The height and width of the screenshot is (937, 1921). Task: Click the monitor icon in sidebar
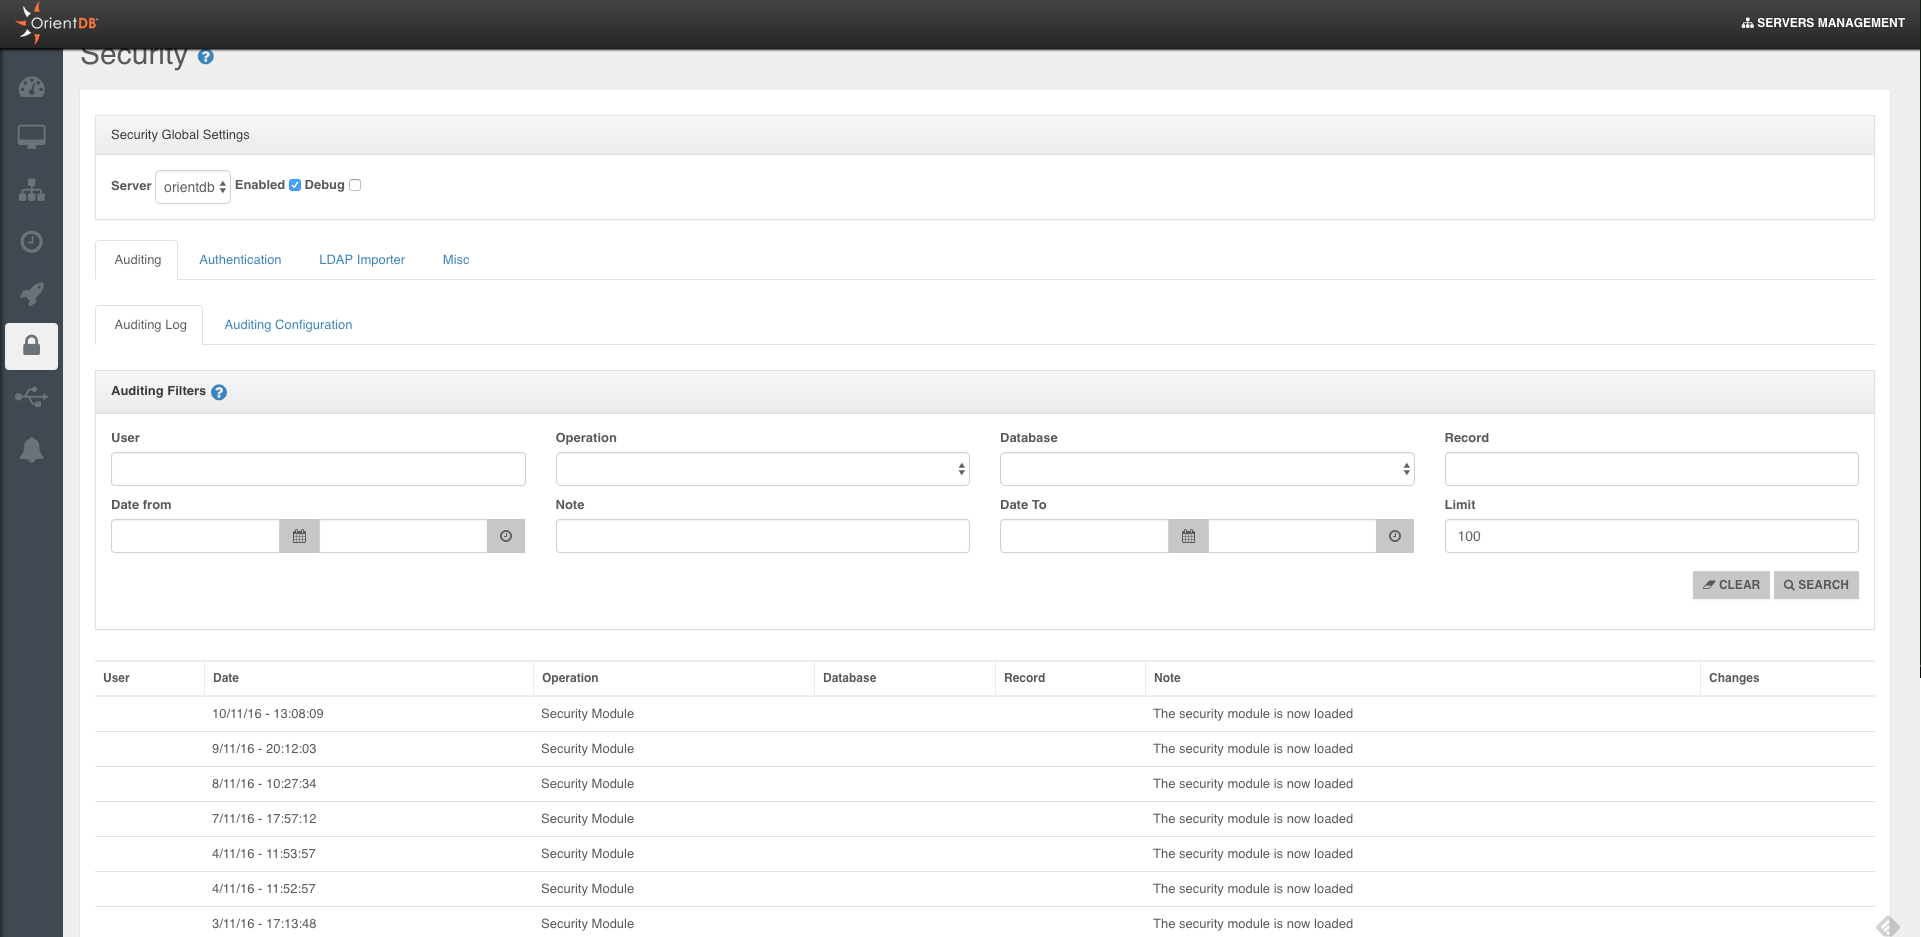tap(31, 137)
